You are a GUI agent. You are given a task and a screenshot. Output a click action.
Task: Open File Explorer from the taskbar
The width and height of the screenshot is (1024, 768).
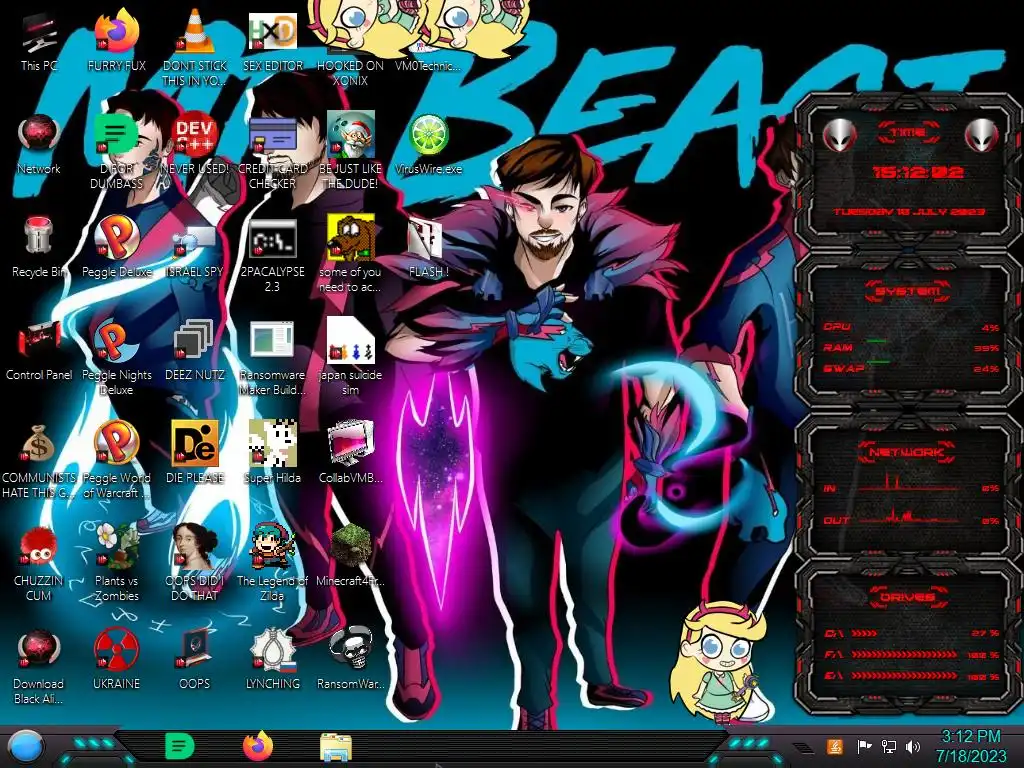(336, 747)
